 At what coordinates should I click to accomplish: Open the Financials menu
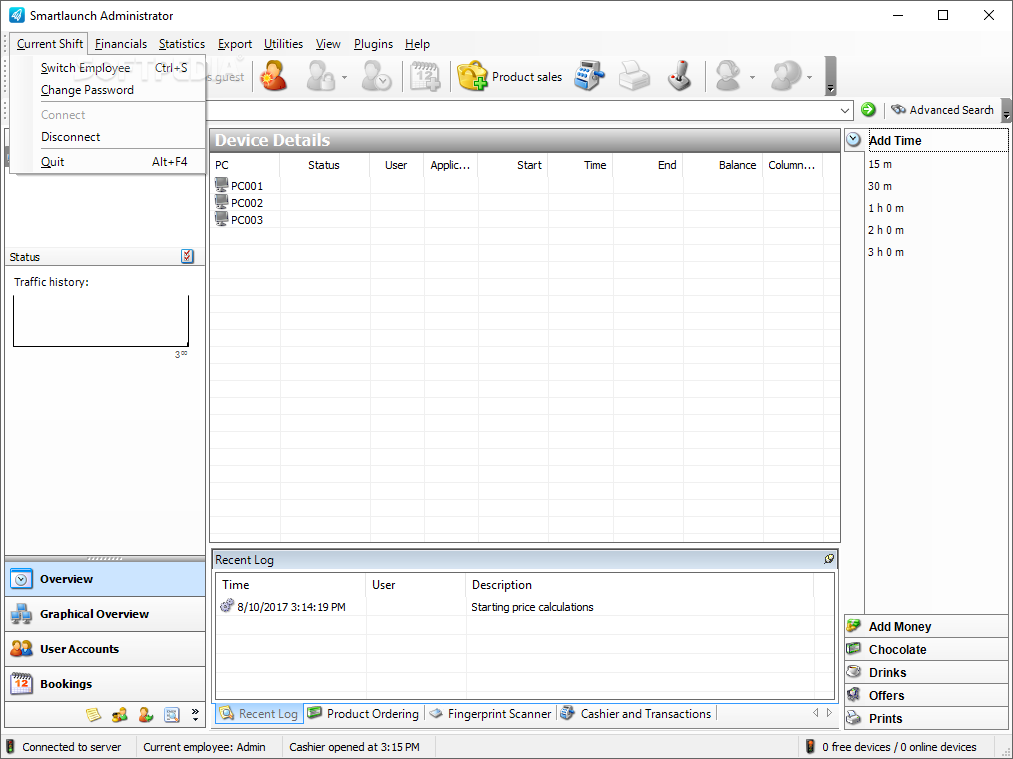(x=121, y=44)
